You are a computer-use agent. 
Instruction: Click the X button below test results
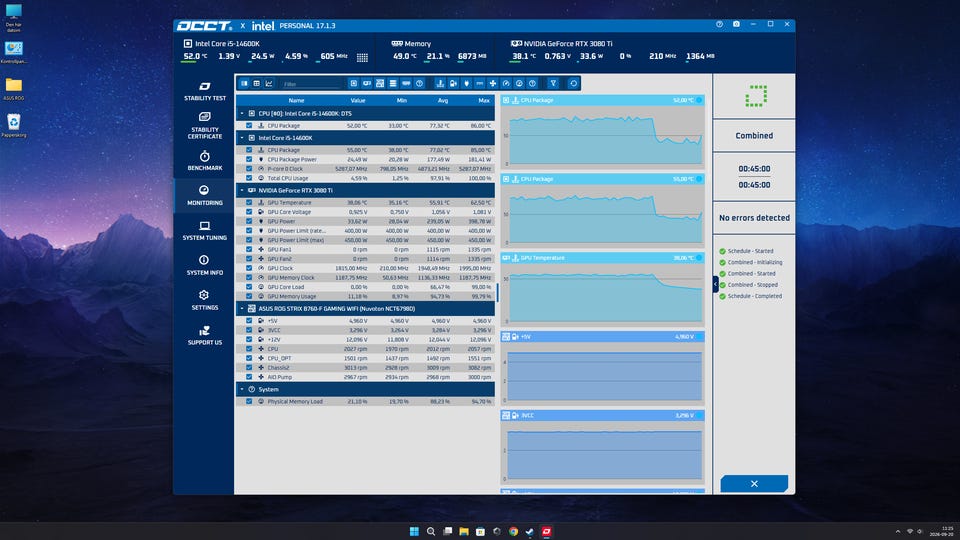[754, 484]
